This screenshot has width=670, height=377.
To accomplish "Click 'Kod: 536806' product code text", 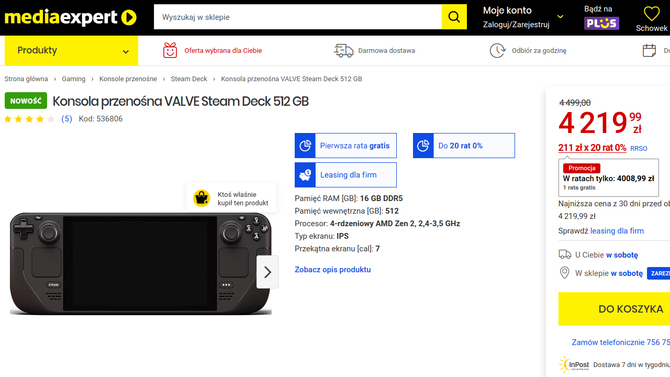I will (x=100, y=119).
